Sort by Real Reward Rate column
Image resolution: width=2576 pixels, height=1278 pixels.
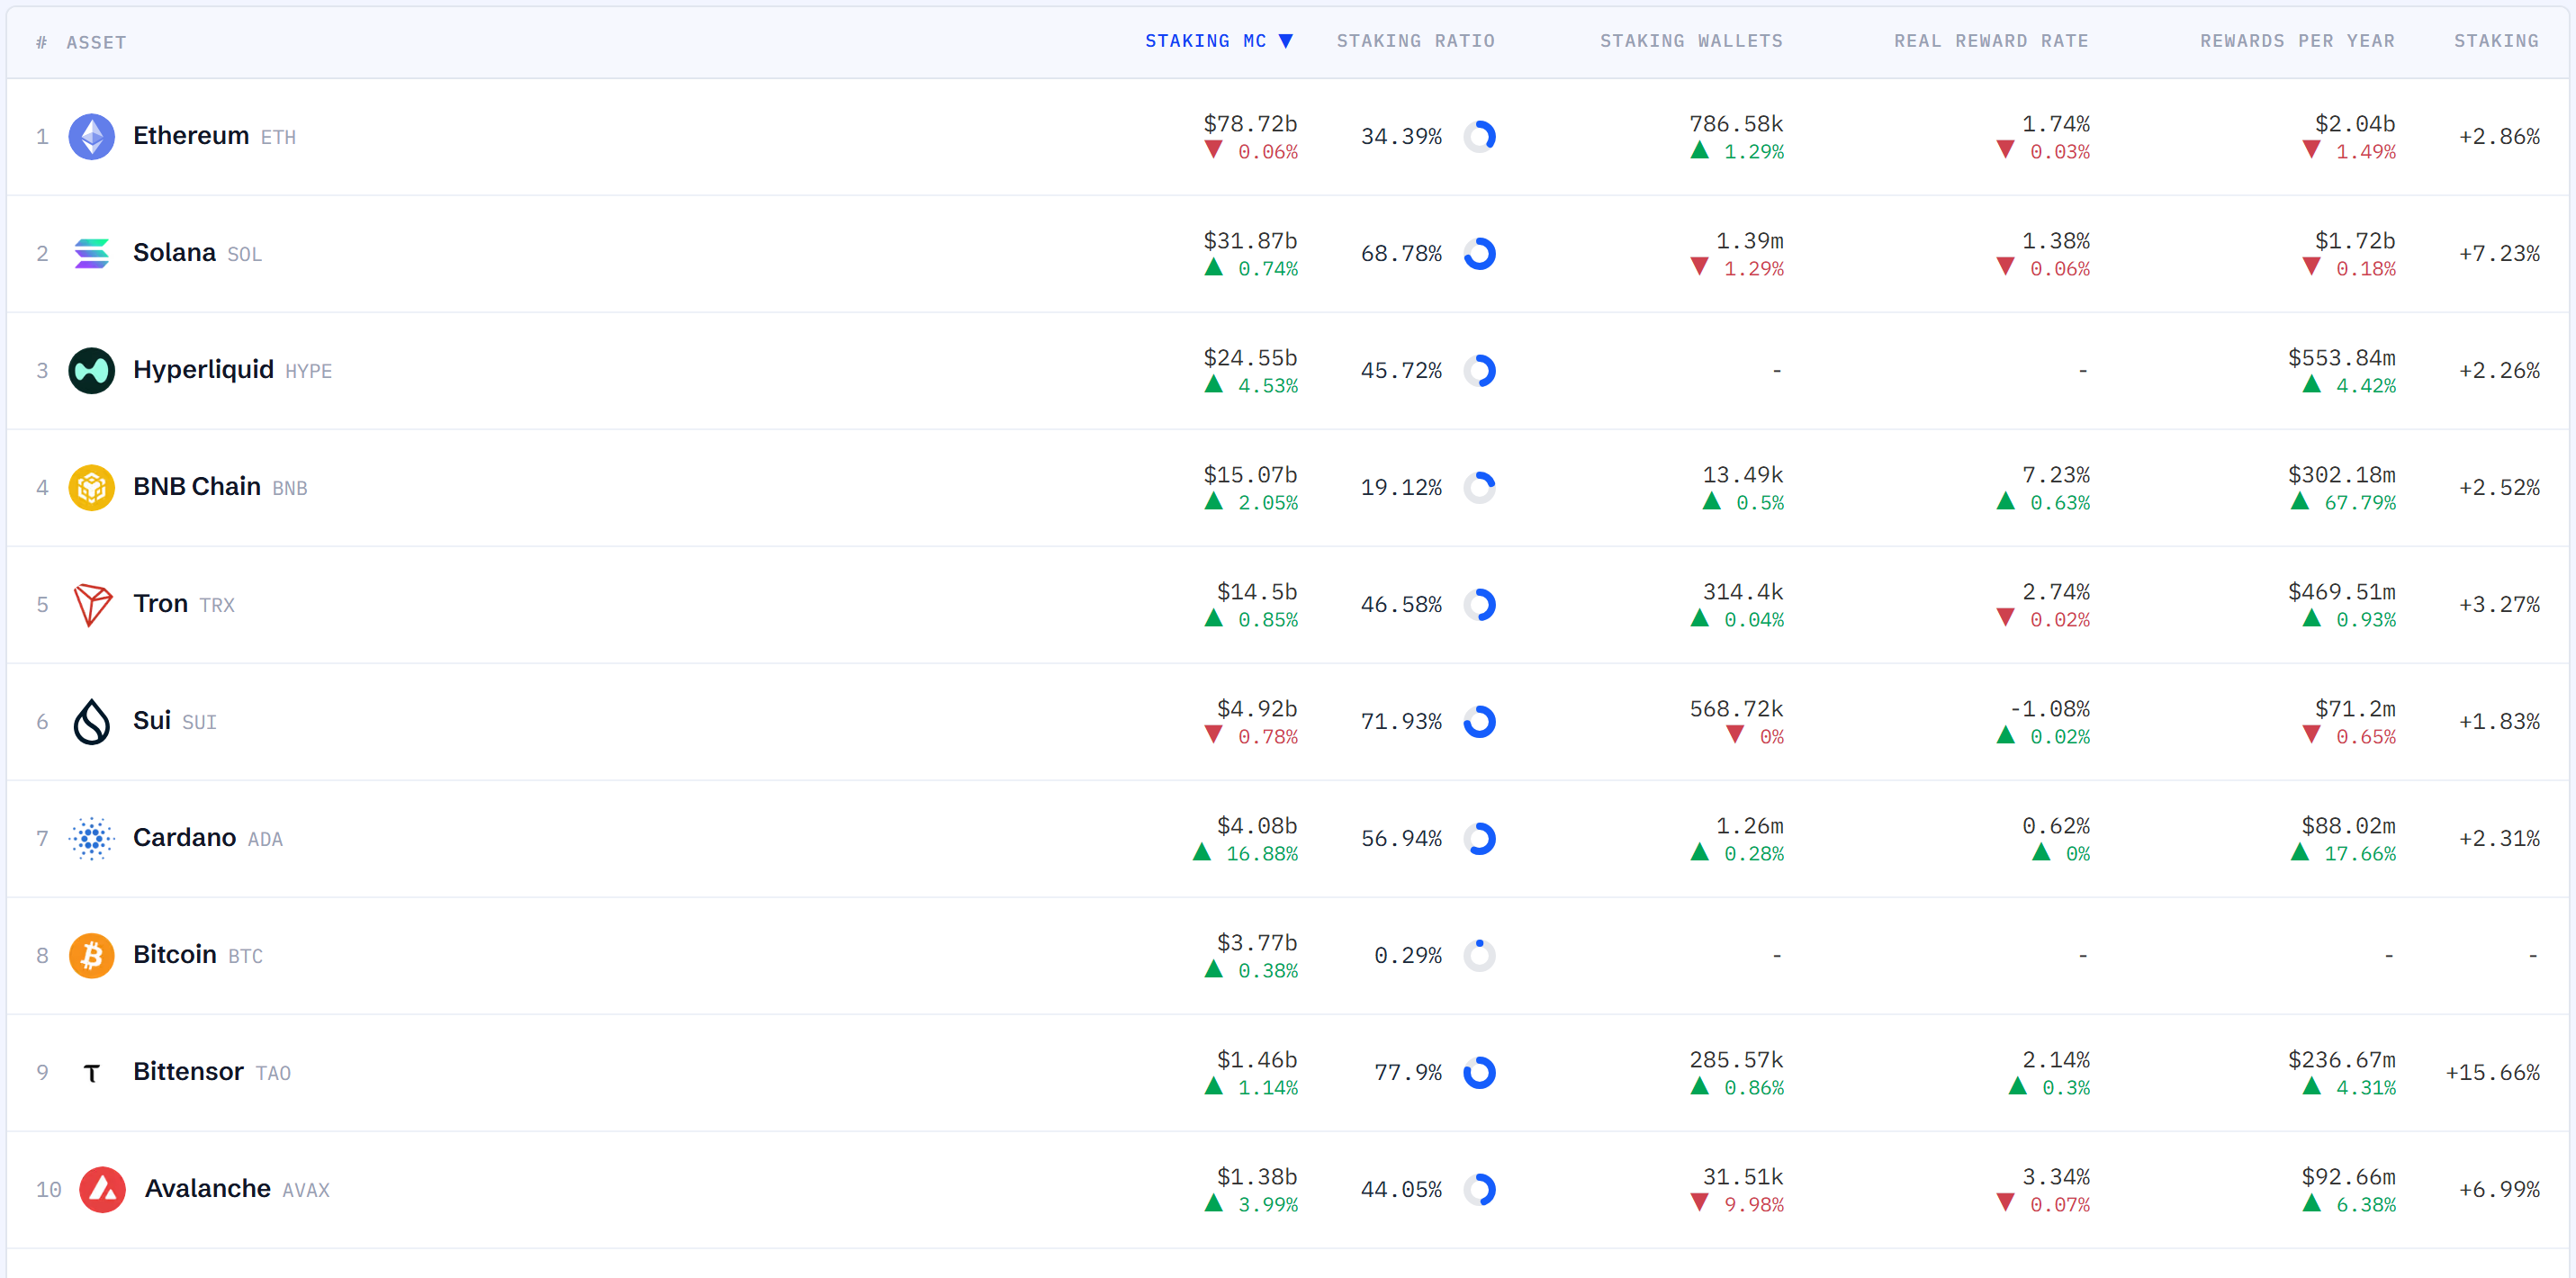tap(1991, 41)
